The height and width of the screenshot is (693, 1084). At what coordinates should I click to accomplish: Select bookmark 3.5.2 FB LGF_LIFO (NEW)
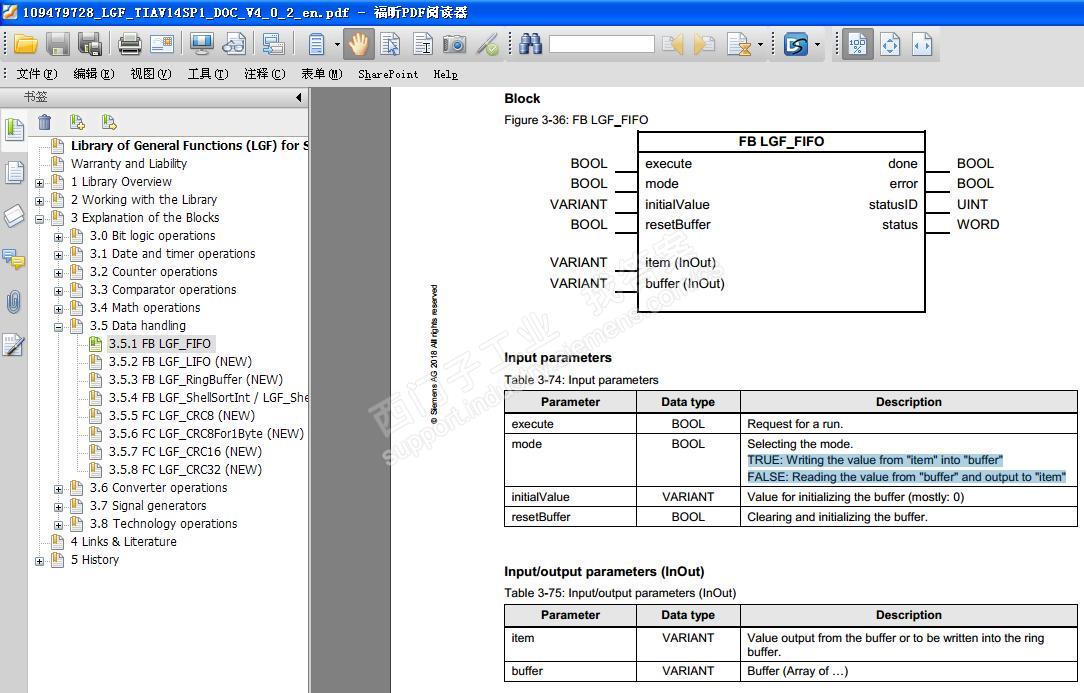point(180,362)
